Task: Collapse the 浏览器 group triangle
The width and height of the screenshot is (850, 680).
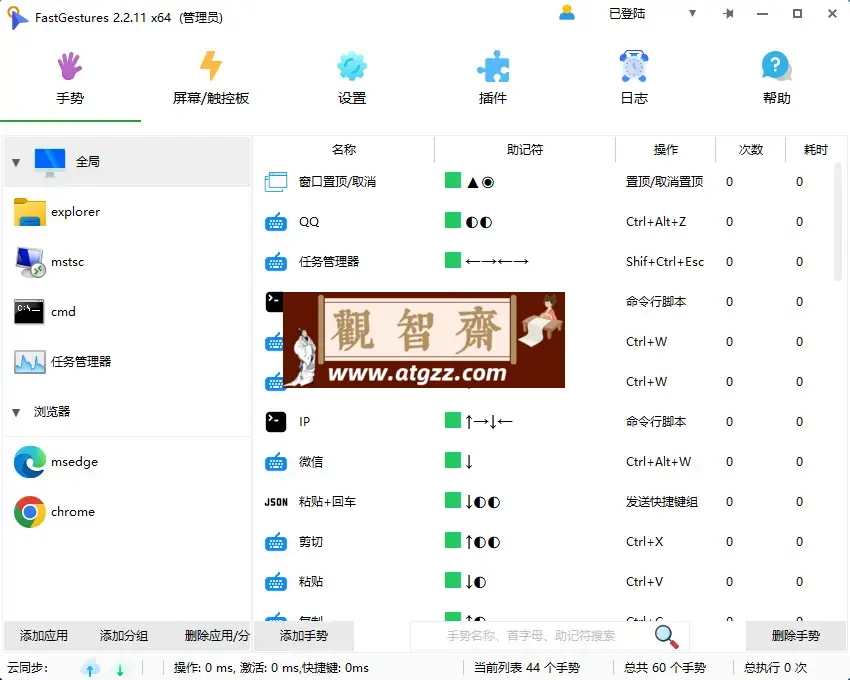Action: (16, 412)
